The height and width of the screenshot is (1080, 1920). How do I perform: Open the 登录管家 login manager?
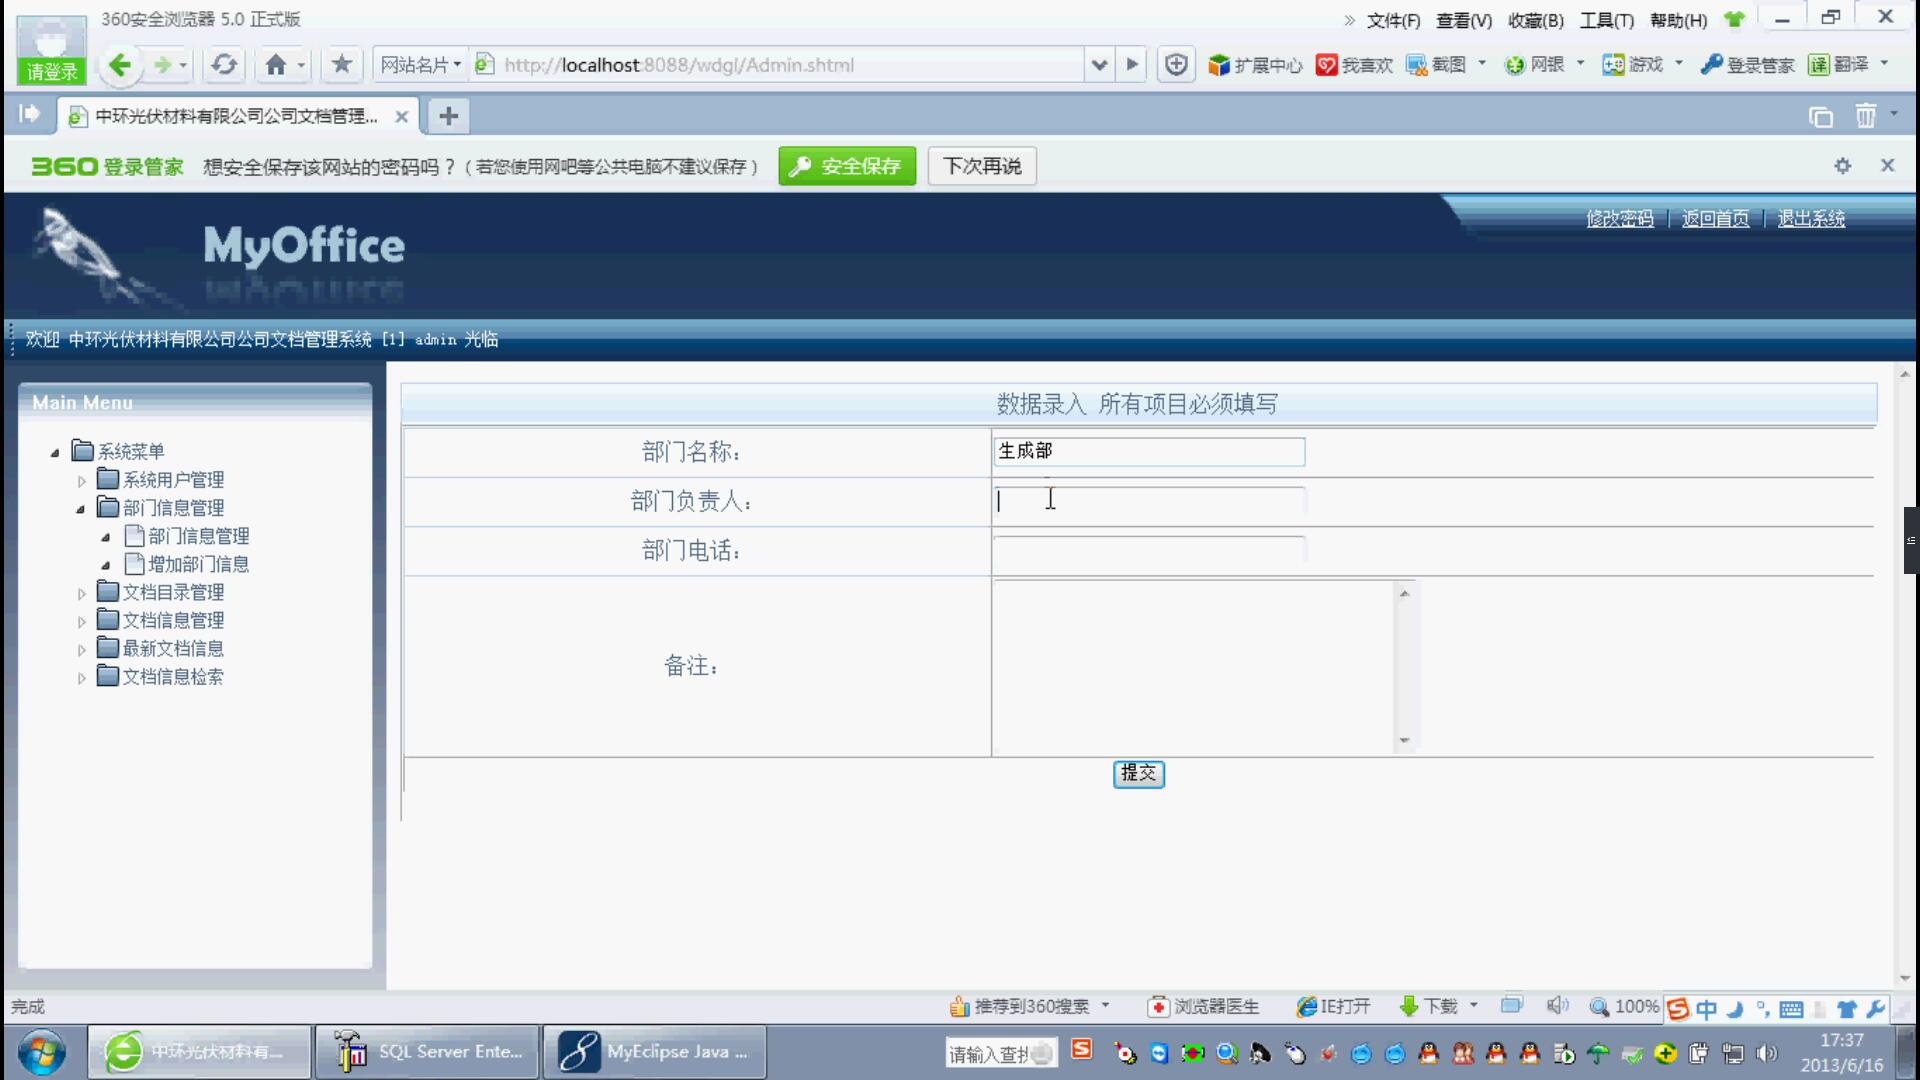1747,65
